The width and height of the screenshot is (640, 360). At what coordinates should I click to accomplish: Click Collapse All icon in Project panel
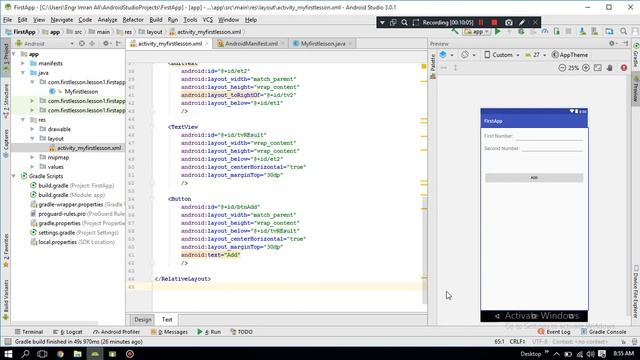92,43
